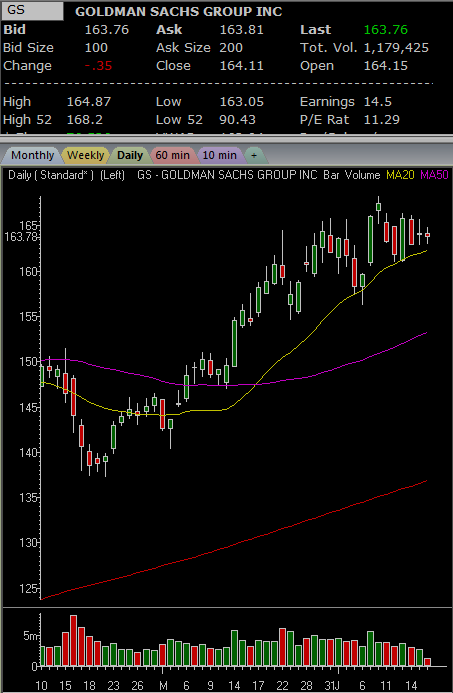Click the Open value 164.15
The height and width of the screenshot is (693, 453).
(386, 66)
